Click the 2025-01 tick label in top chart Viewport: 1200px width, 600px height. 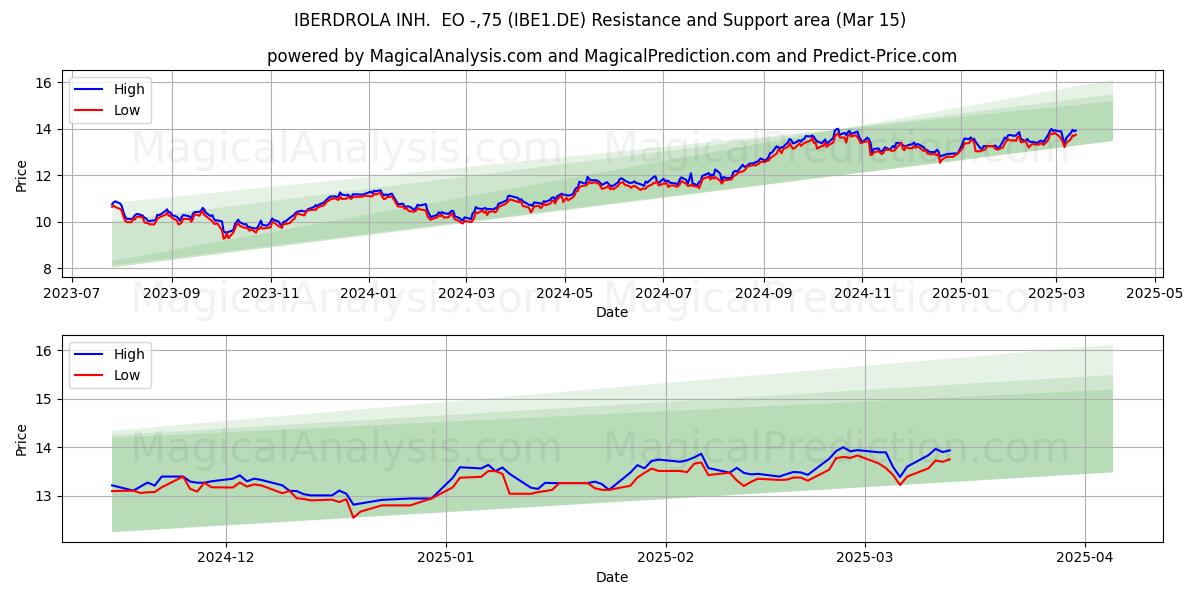pos(961,295)
